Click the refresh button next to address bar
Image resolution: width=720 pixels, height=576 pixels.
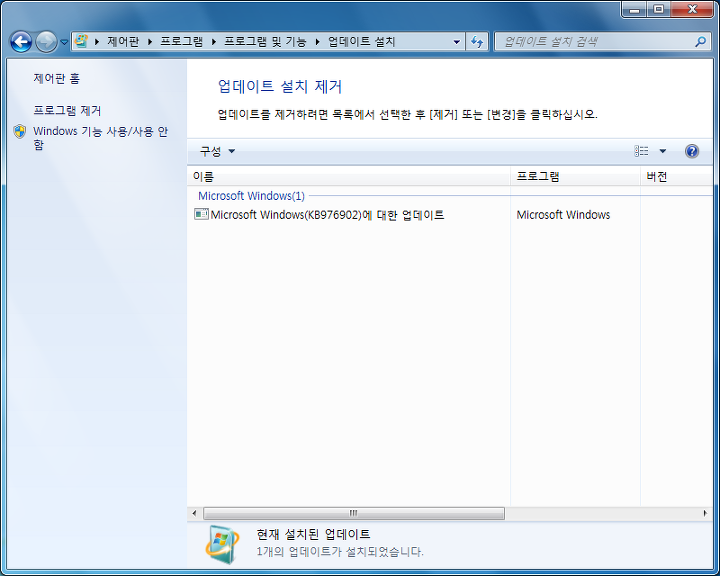[x=477, y=42]
